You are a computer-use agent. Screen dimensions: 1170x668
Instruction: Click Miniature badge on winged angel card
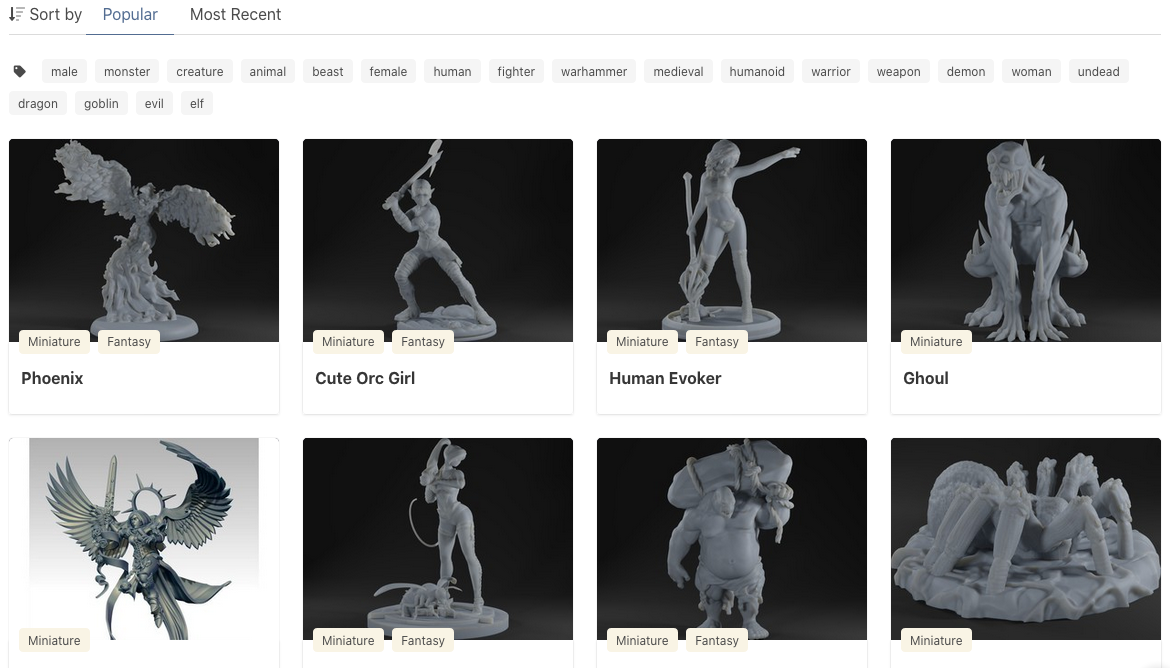click(x=54, y=640)
